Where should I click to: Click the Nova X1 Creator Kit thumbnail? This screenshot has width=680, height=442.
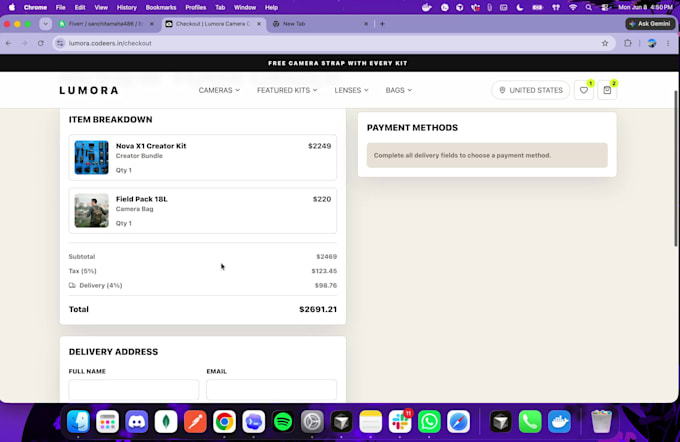[92, 157]
